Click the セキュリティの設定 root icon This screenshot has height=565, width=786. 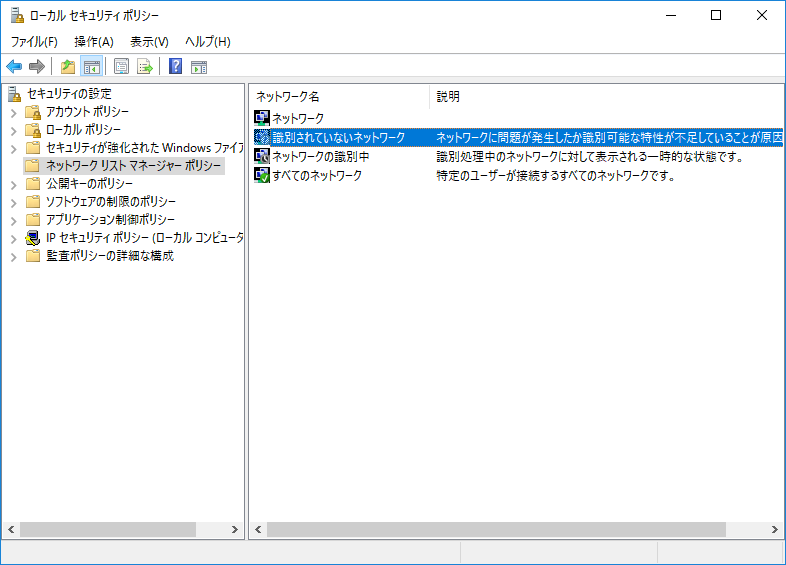[15, 94]
